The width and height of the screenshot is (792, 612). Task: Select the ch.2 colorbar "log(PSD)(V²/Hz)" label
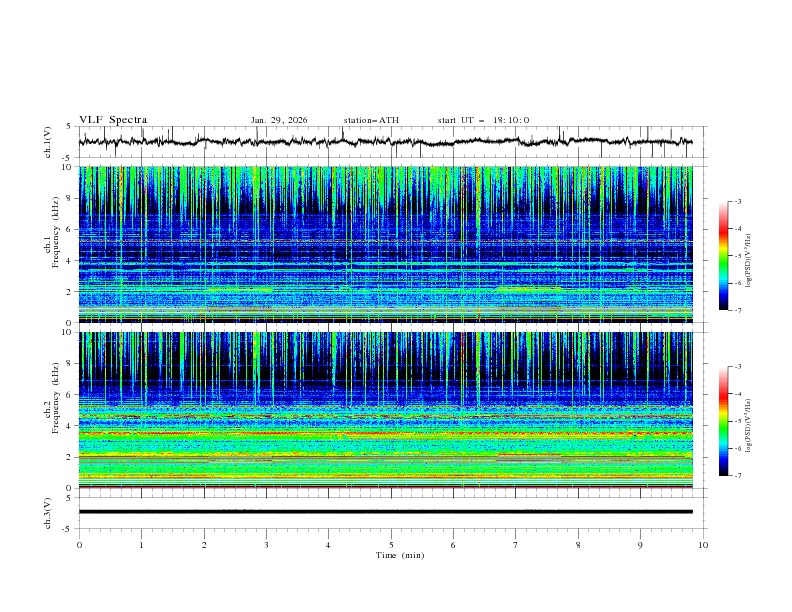click(749, 425)
